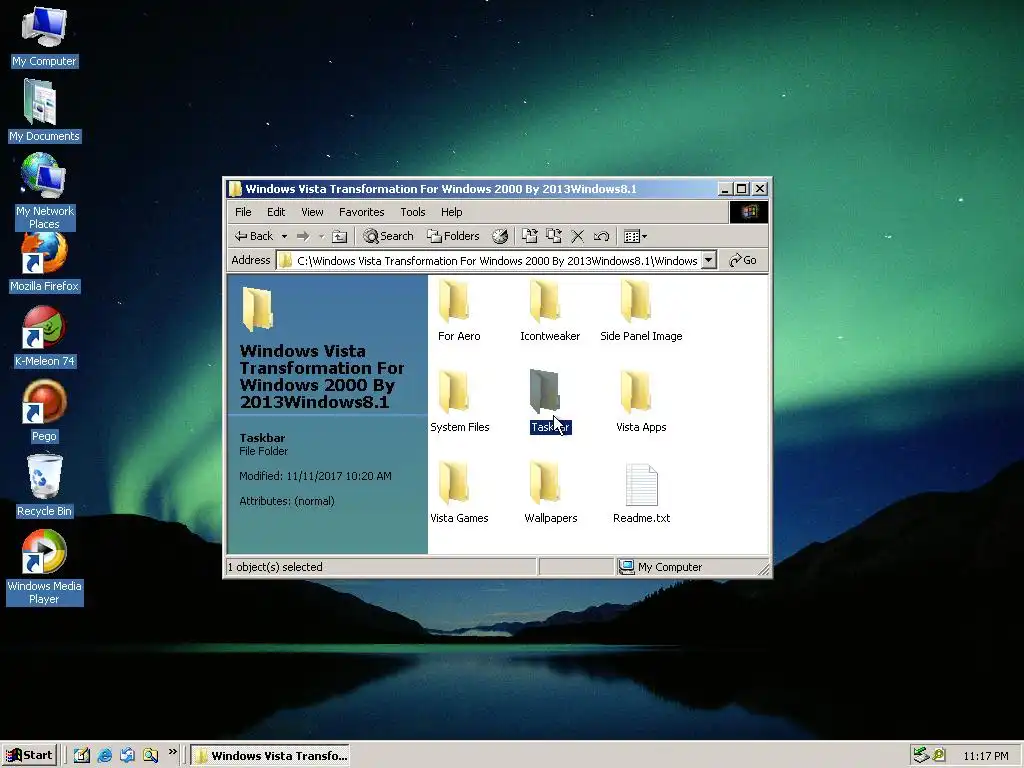Image resolution: width=1024 pixels, height=768 pixels.
Task: Click Show Desktop quick launch icon
Action: tap(82, 755)
